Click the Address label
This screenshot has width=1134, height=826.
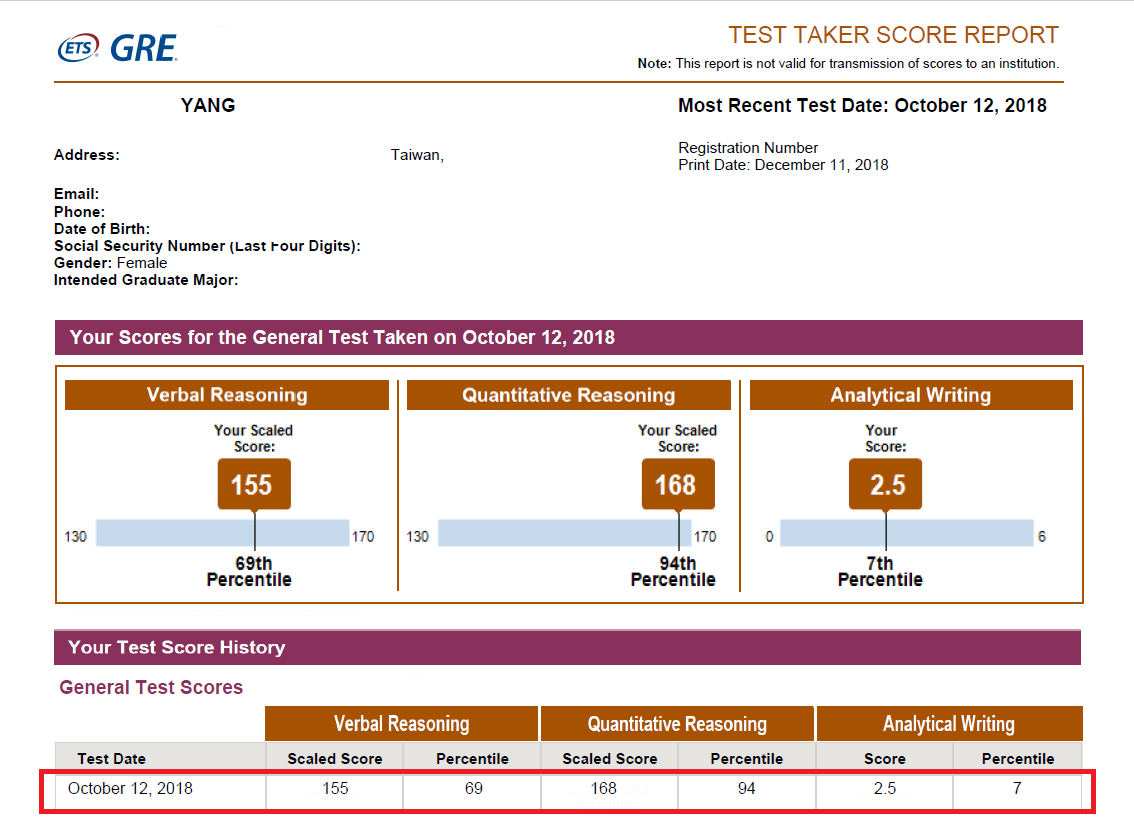(87, 155)
